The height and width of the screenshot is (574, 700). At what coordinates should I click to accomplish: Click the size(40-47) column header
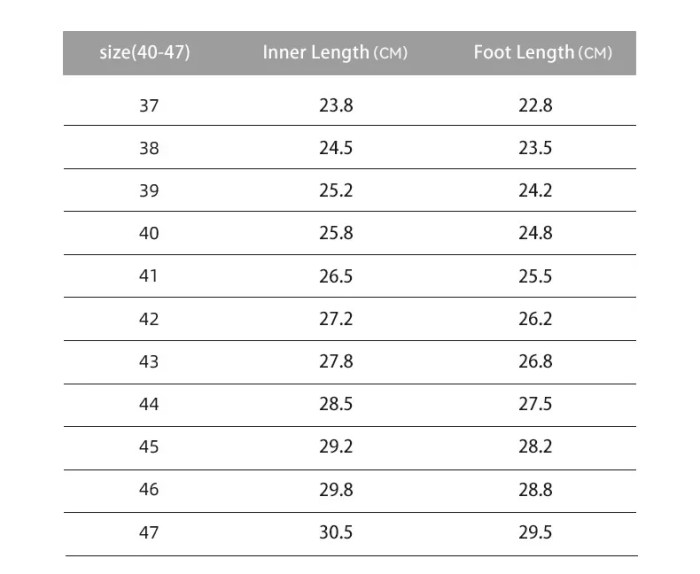(x=145, y=53)
